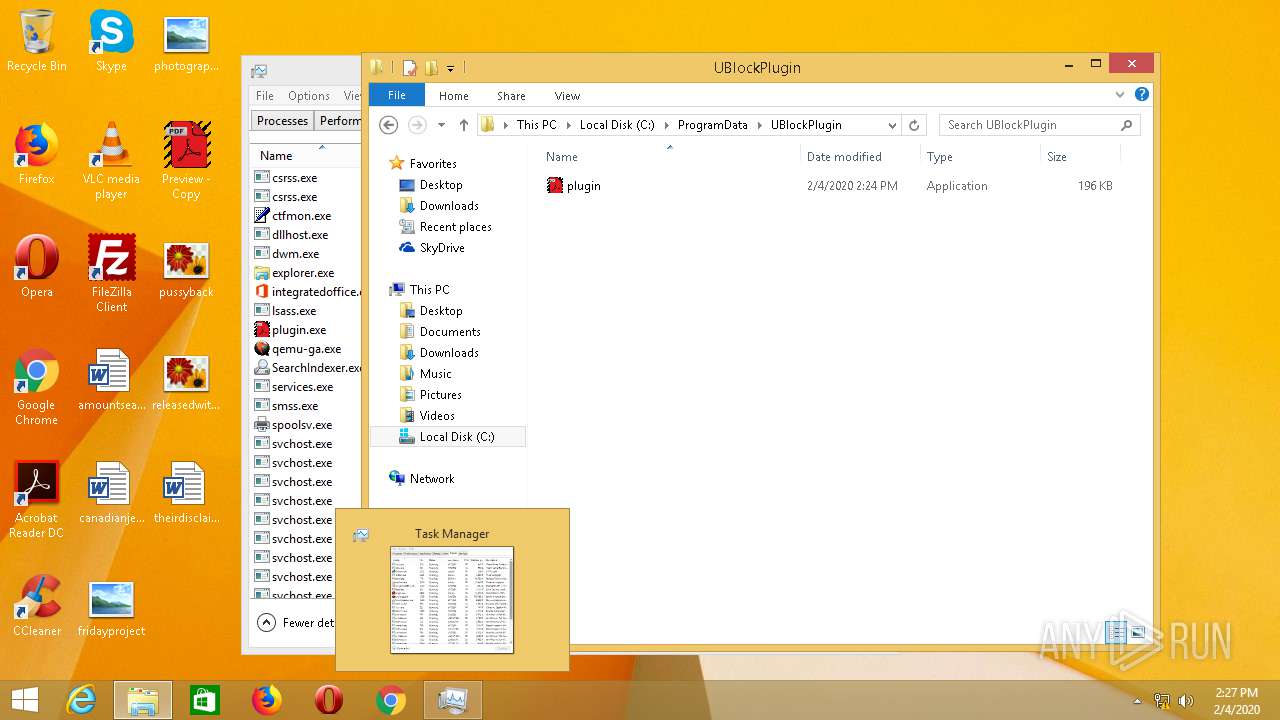The width and height of the screenshot is (1280, 720).
Task: Open SkyDrive in the navigation pane
Action: click(442, 248)
